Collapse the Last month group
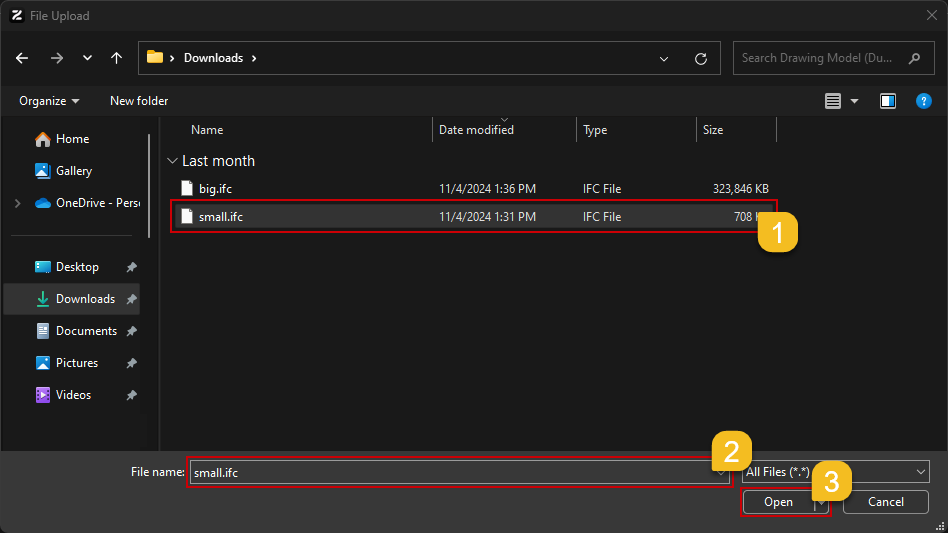948x533 pixels. tap(172, 161)
